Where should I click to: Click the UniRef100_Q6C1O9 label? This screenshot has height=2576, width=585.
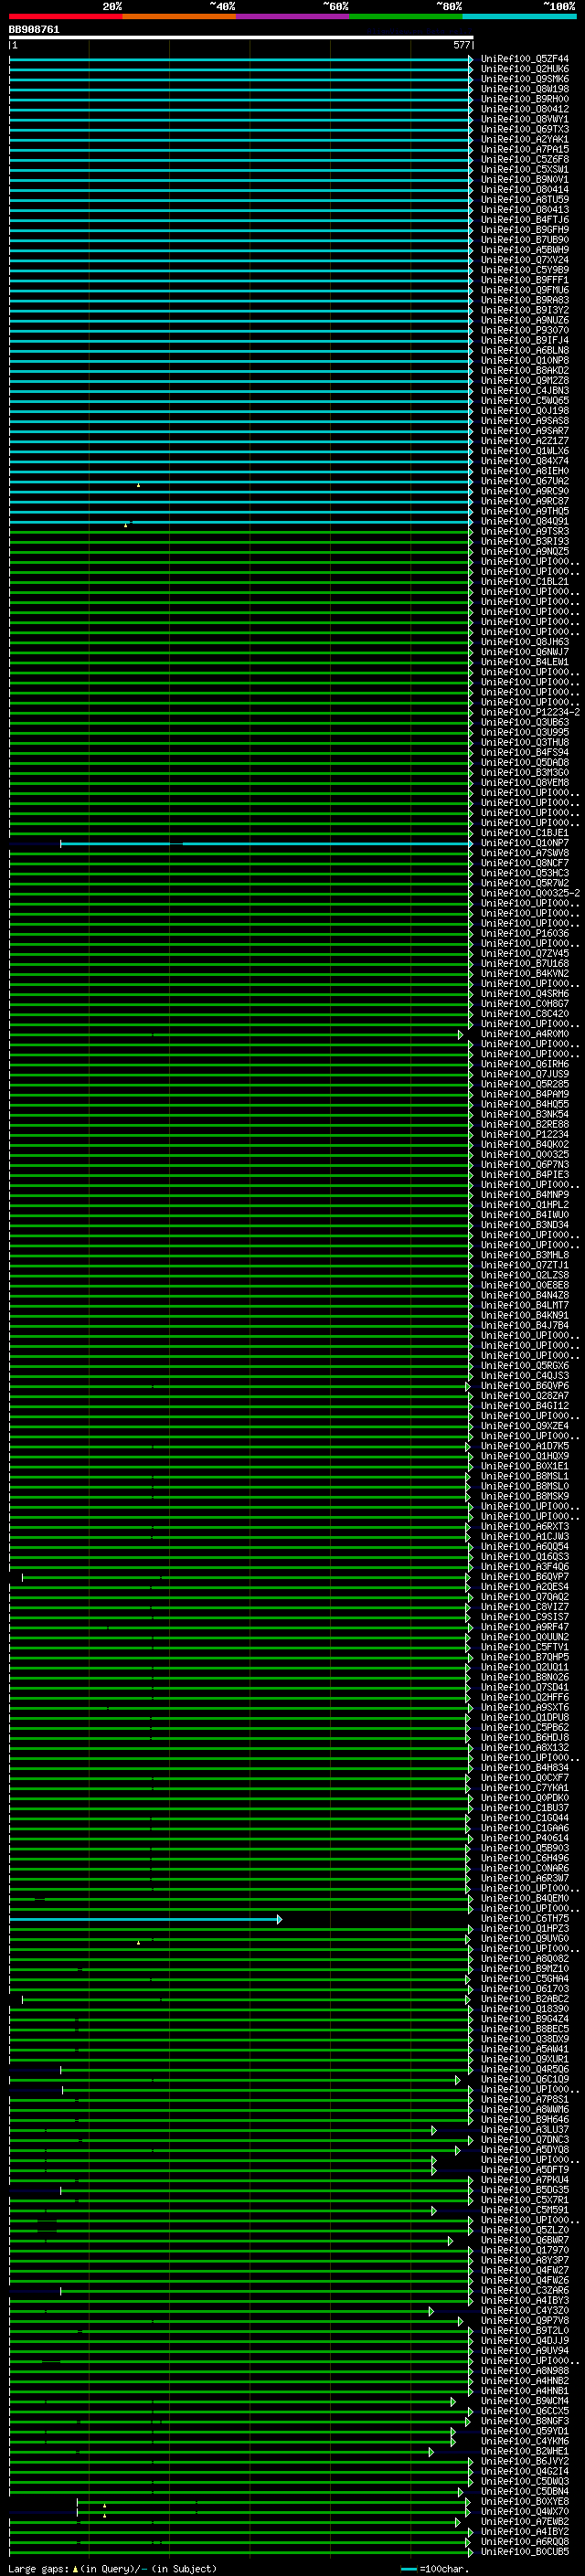[x=525, y=2080]
